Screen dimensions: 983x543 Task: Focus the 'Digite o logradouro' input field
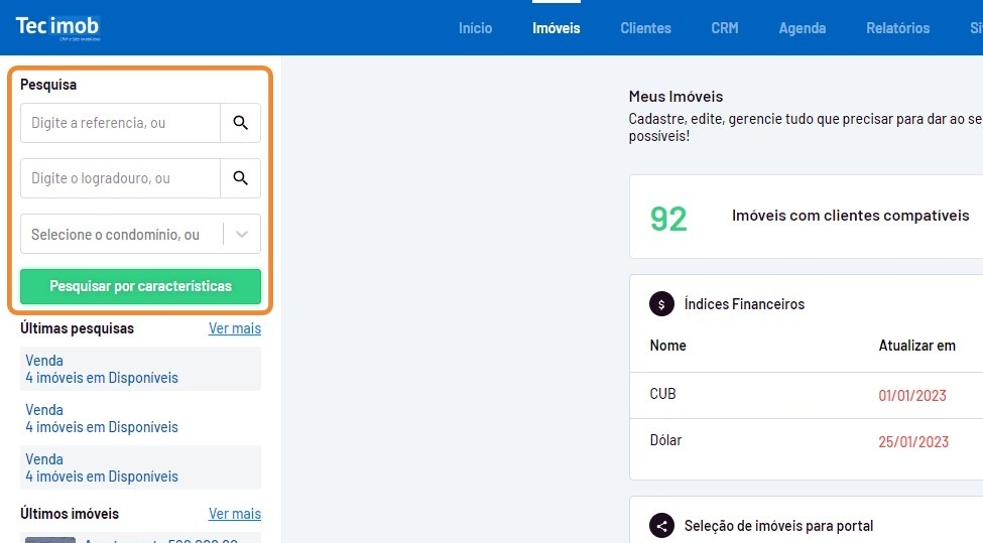click(120, 178)
